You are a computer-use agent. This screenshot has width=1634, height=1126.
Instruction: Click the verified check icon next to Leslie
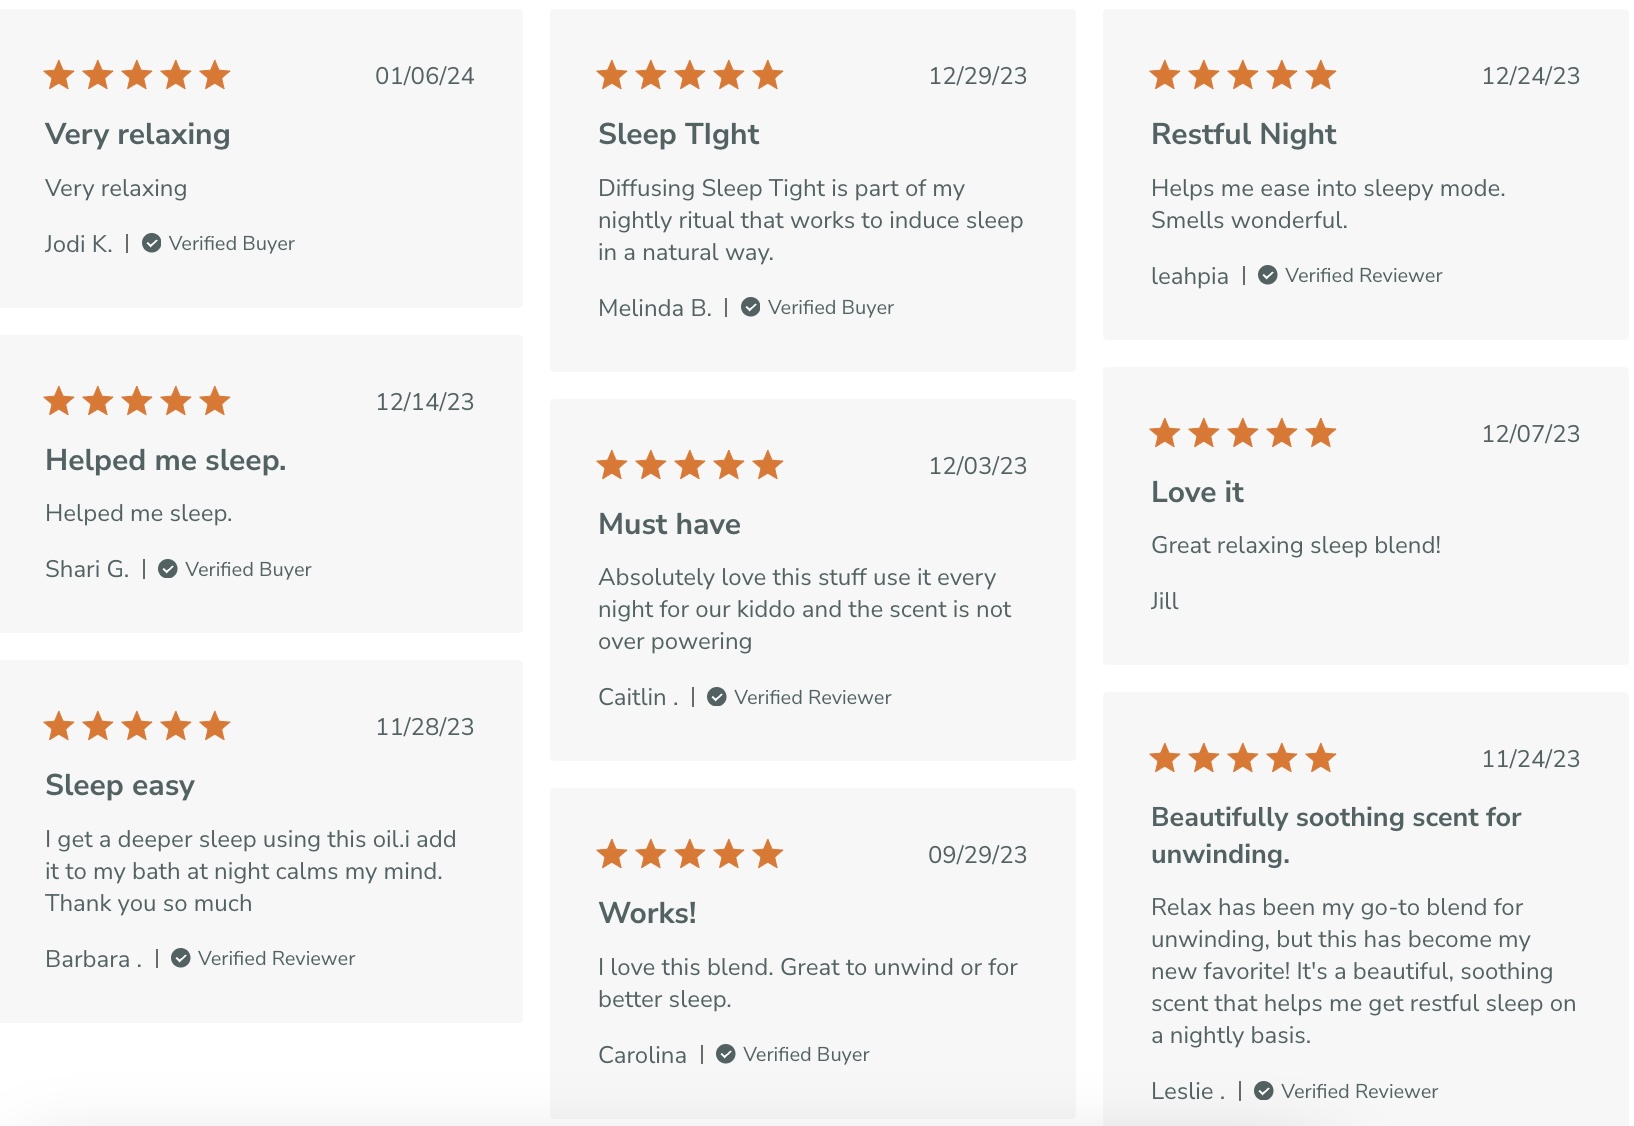(1264, 1091)
